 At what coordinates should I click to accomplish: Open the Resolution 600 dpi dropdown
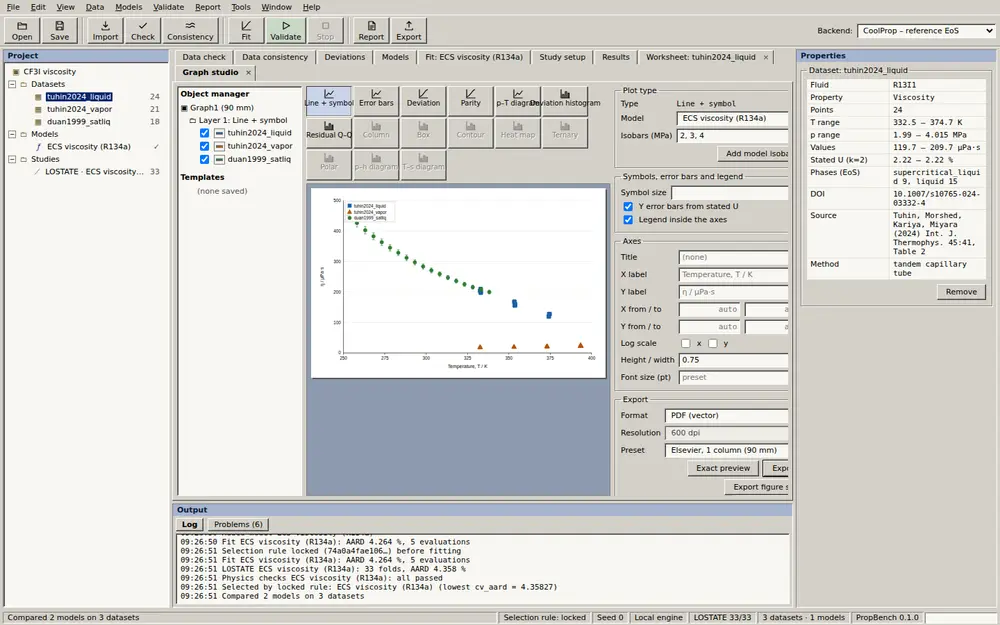(x=726, y=433)
